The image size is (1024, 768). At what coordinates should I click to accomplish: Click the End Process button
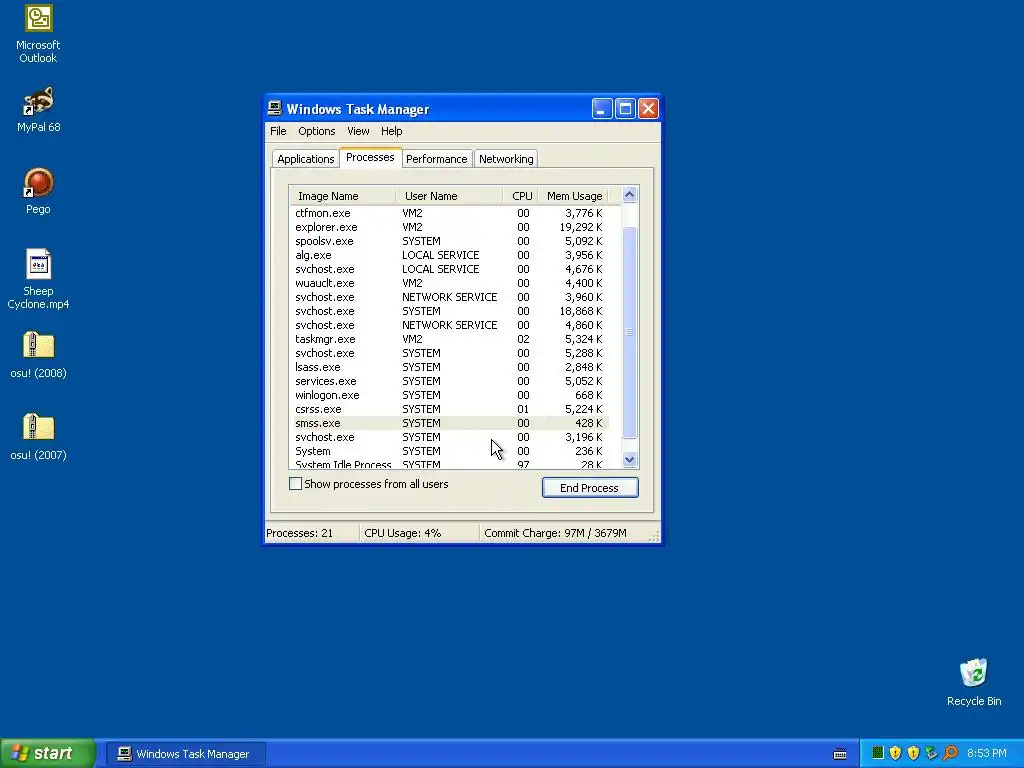click(x=590, y=488)
